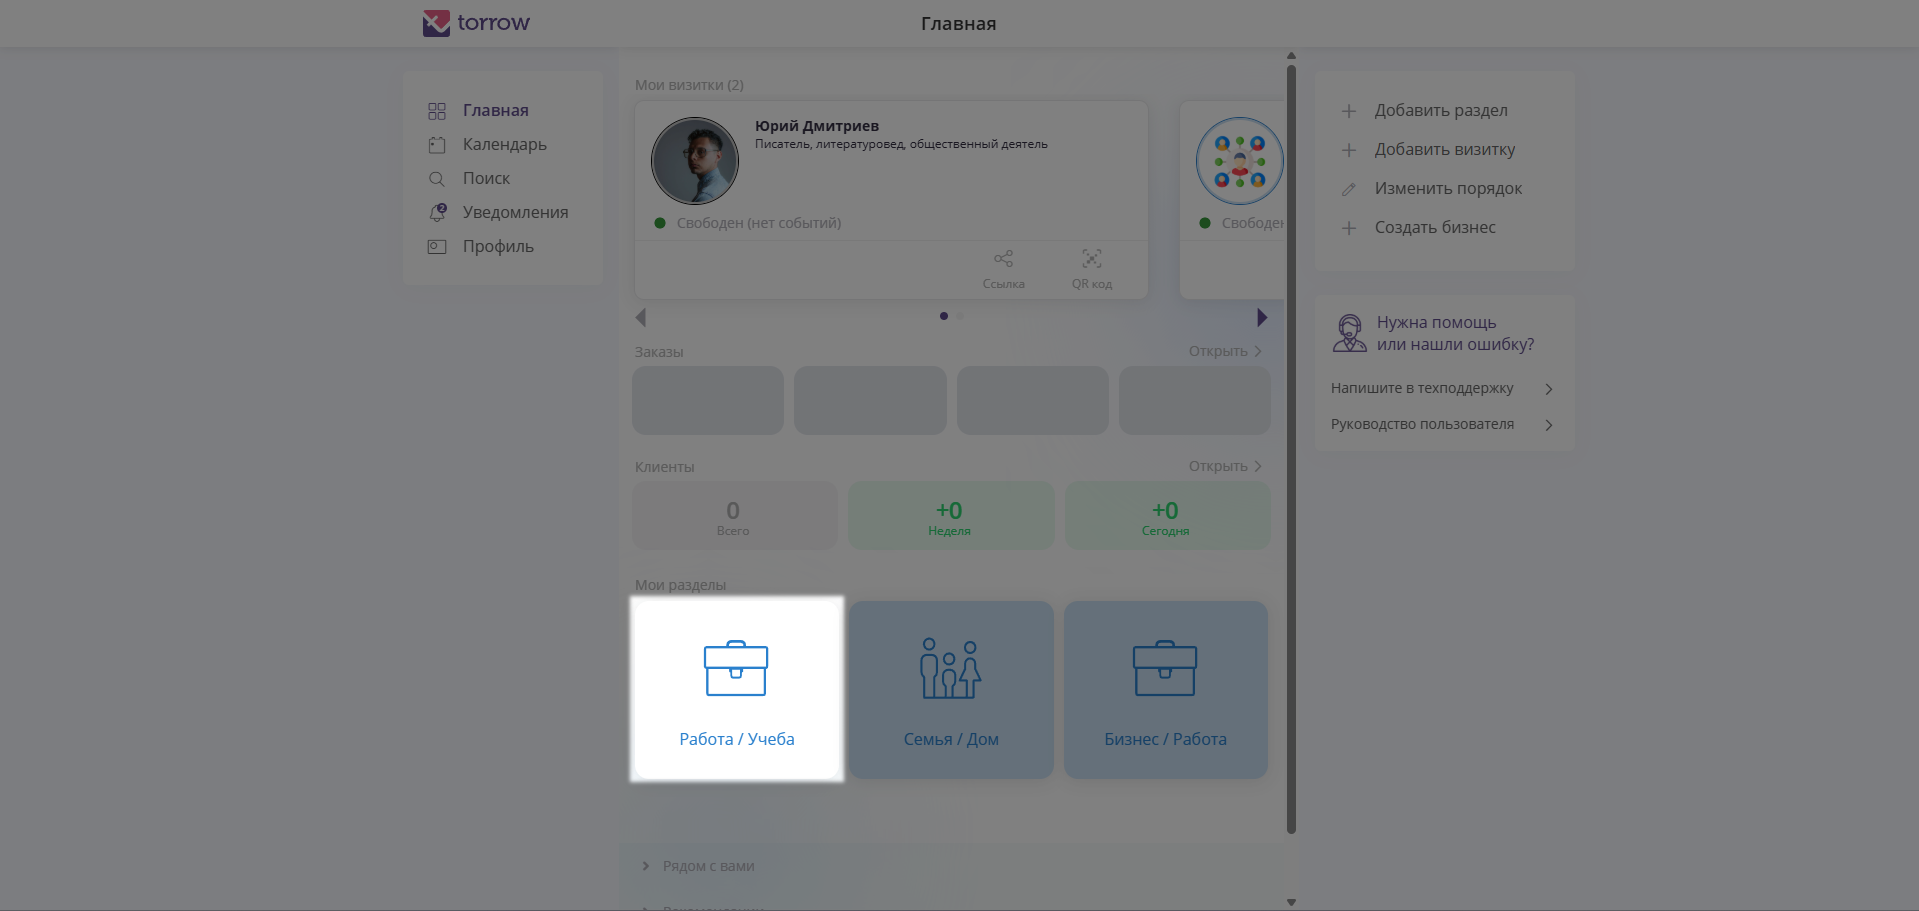Open Клиенты via the Открыть link
The image size is (1919, 911).
pos(1224,466)
